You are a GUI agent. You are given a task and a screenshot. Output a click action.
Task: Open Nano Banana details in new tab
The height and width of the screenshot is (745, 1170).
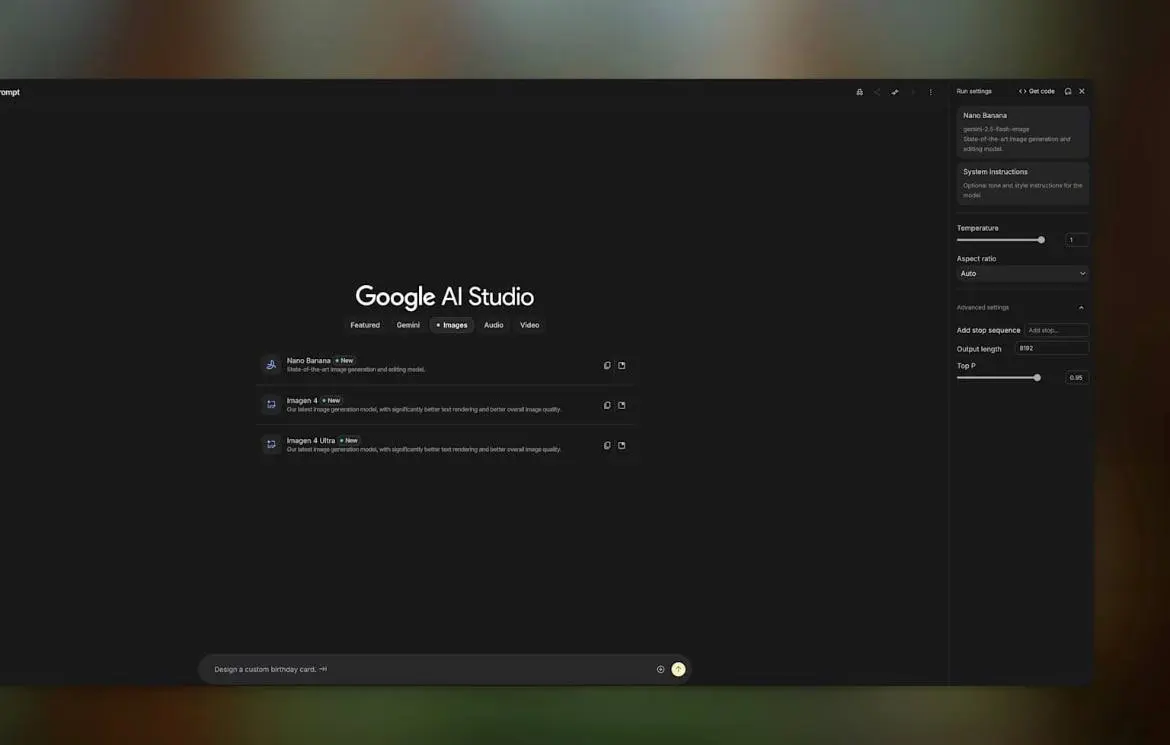622,366
